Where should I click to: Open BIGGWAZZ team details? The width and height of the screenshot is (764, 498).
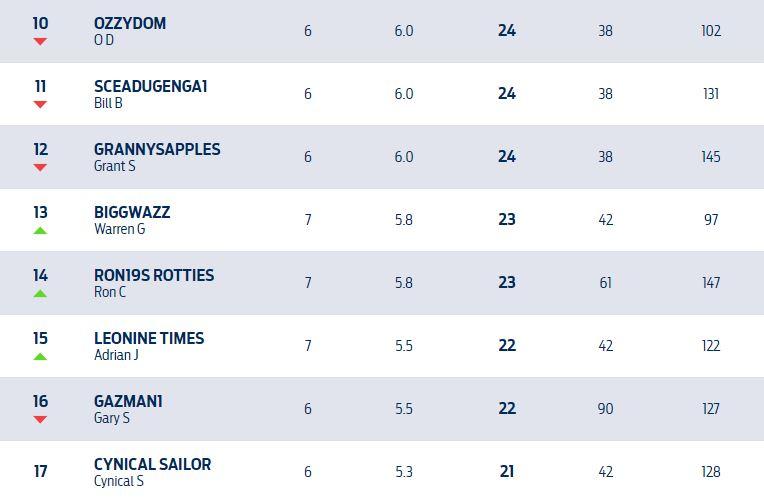tap(132, 212)
